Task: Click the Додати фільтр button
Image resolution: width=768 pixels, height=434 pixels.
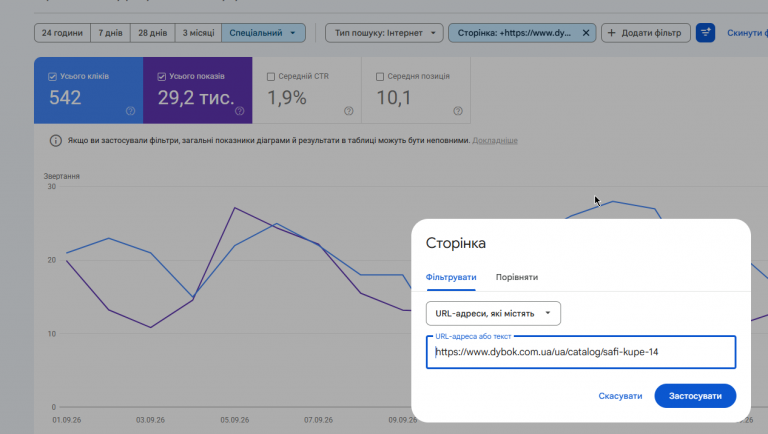Action: click(646, 33)
